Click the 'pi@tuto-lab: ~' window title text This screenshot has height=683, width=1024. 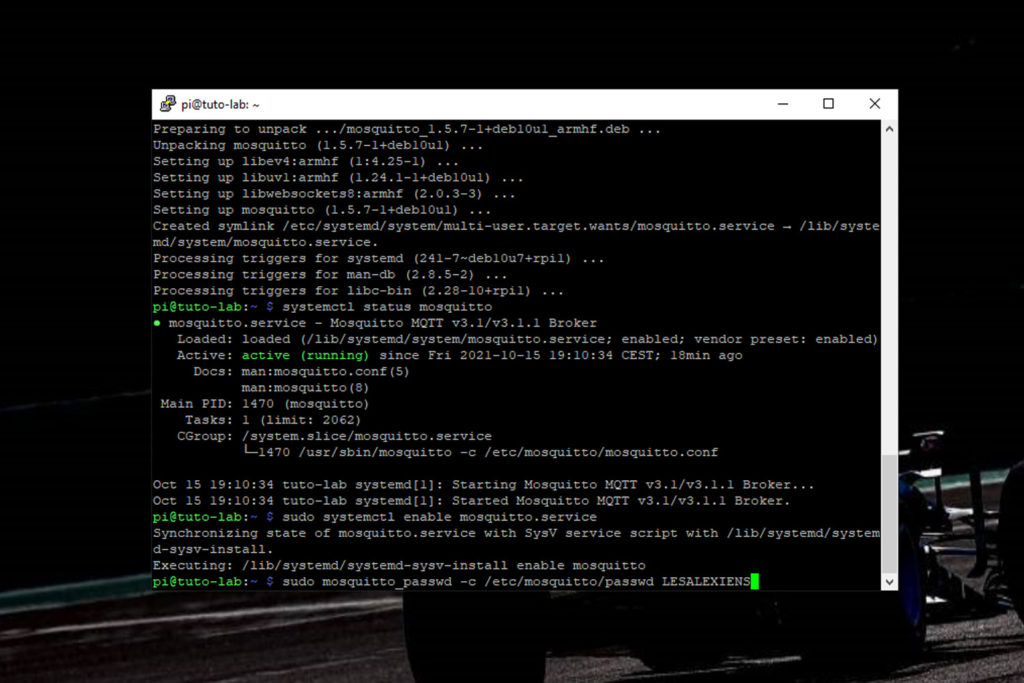pyautogui.click(x=220, y=104)
